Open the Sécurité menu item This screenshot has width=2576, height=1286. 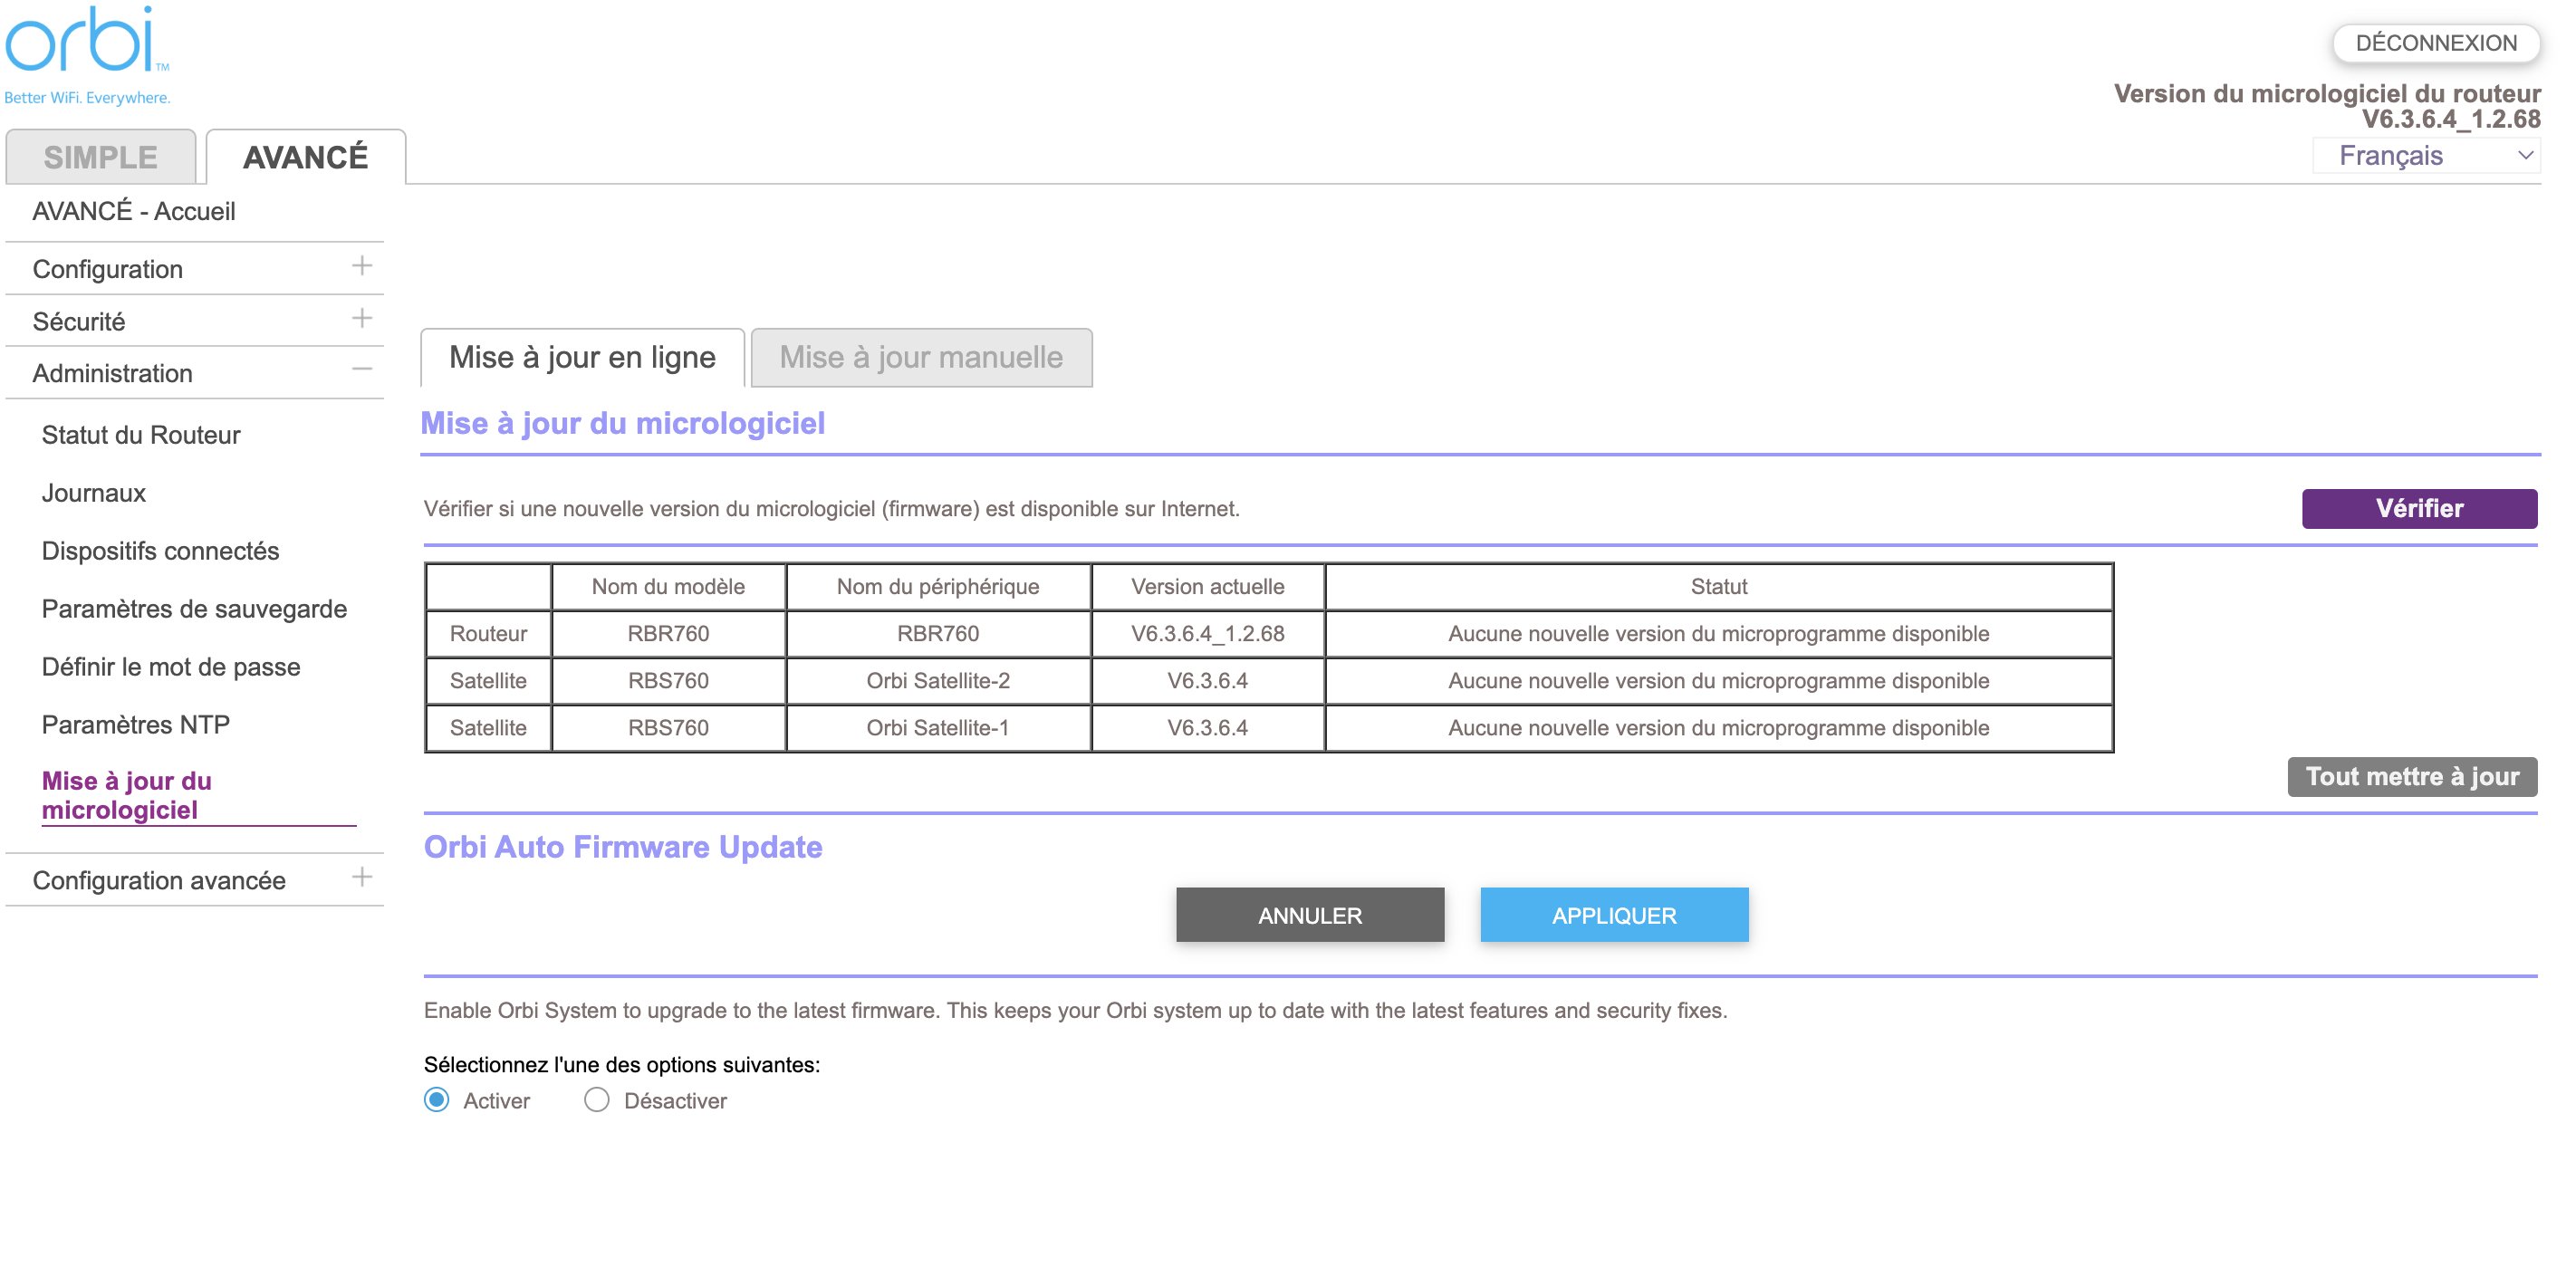click(x=79, y=322)
